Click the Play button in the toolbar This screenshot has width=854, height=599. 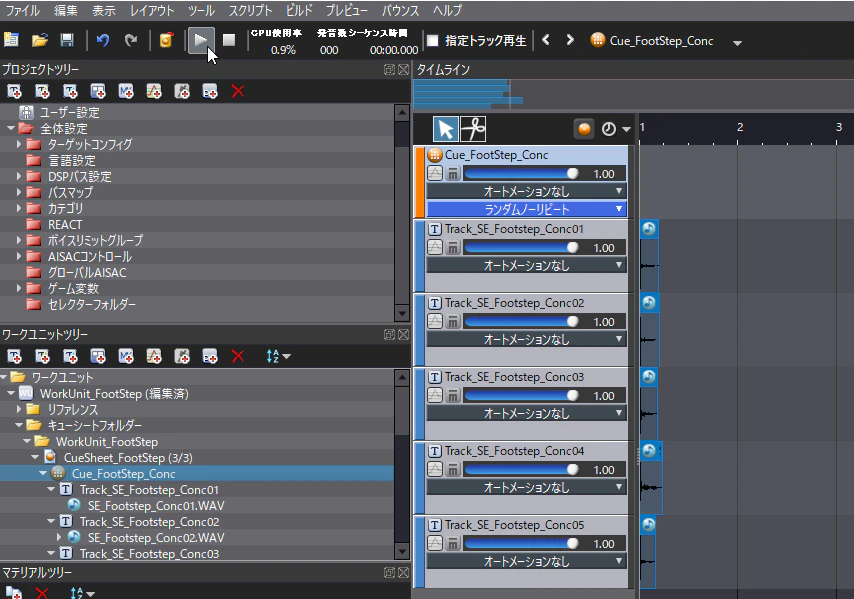pos(201,40)
